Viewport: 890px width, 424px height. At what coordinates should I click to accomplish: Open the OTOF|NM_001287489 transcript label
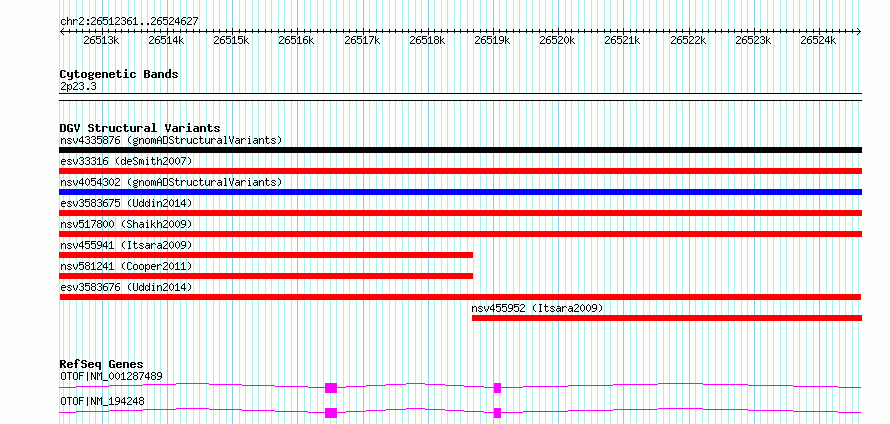point(111,376)
